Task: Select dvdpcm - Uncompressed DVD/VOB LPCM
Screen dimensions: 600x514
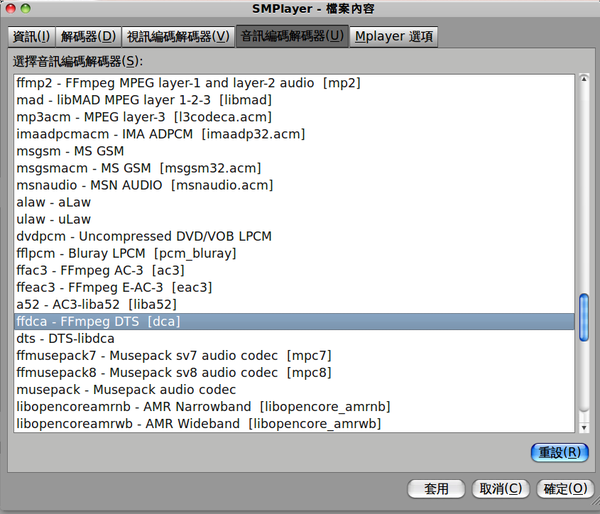Action: click(294, 236)
